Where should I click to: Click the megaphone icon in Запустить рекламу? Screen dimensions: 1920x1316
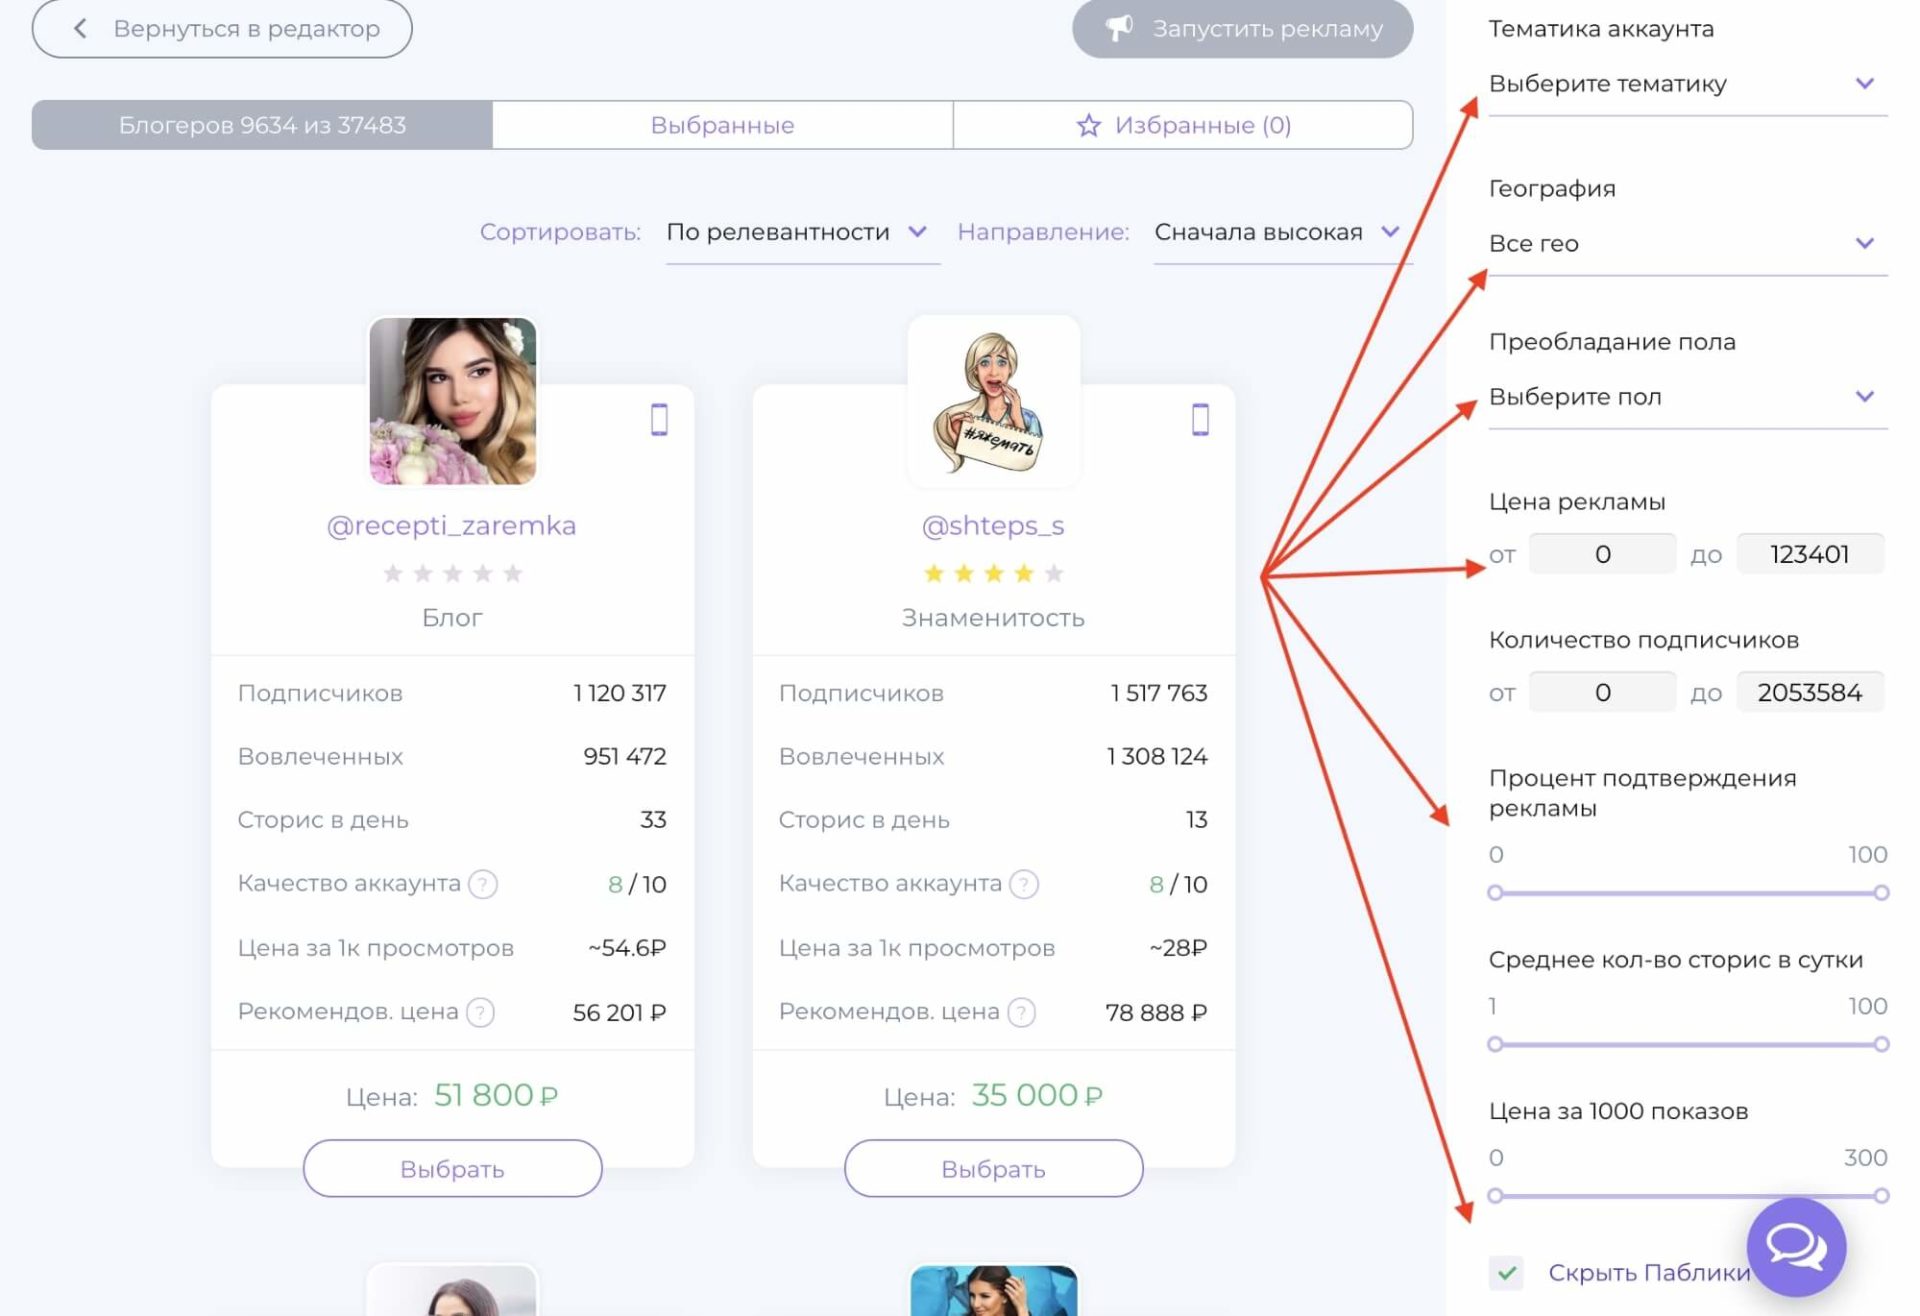point(1119,28)
